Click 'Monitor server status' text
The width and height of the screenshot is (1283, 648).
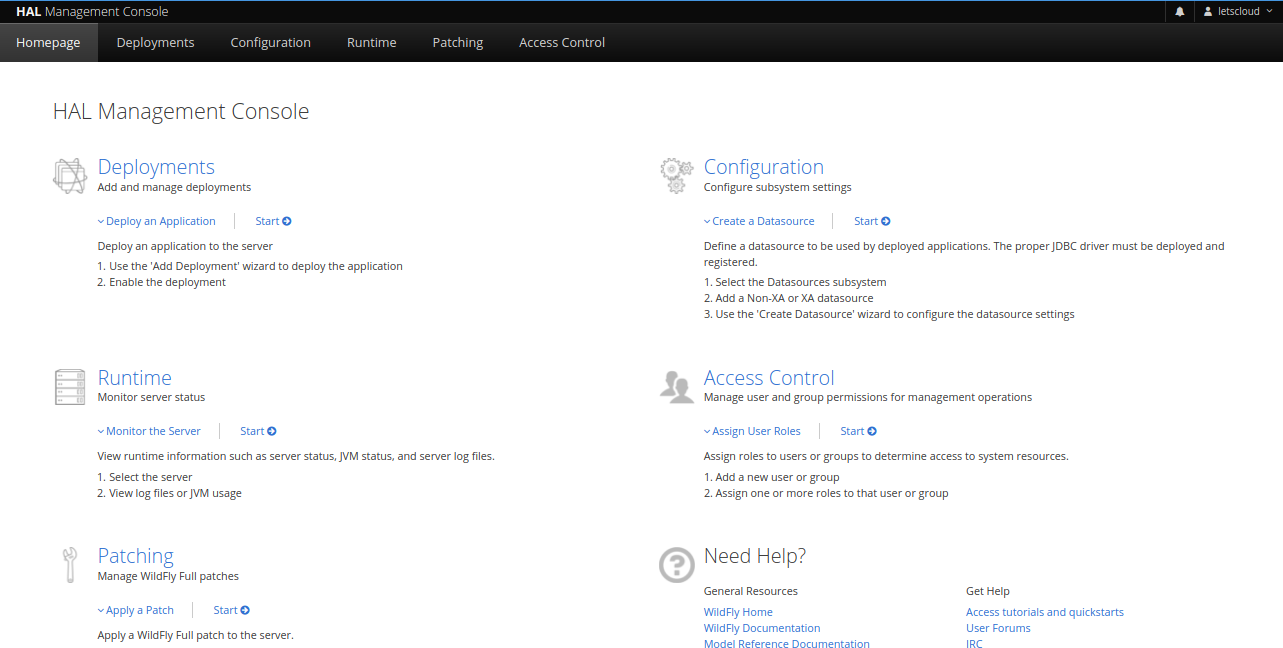[151, 397]
